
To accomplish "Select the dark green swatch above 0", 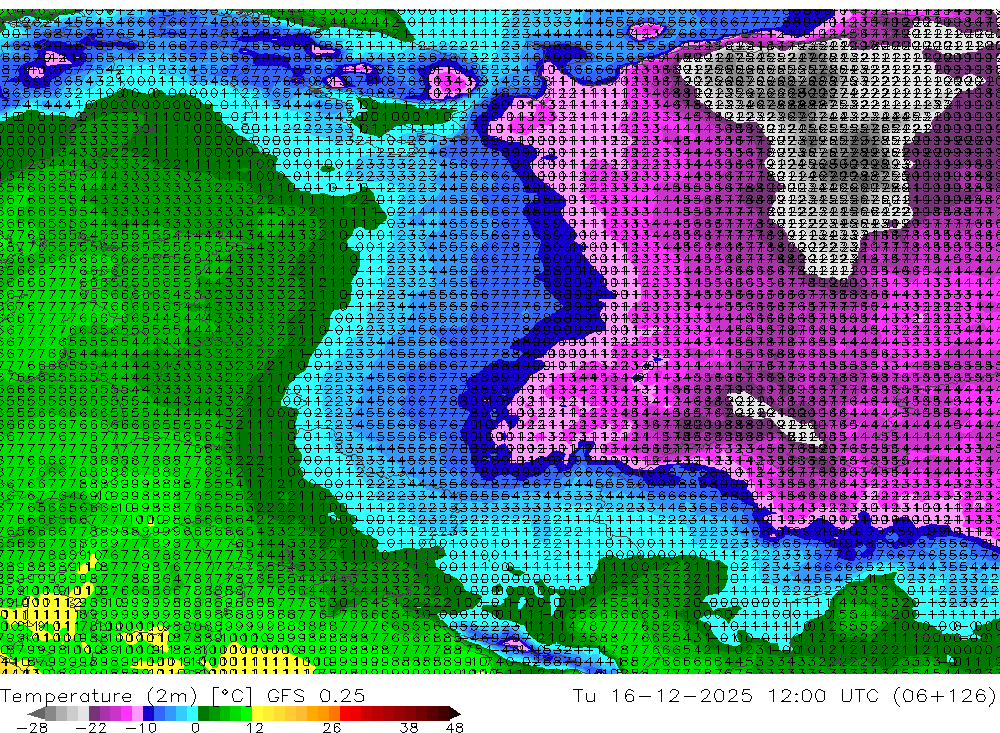I will (203, 713).
